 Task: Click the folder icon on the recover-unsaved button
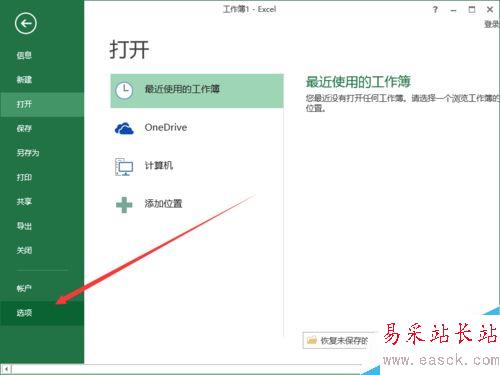point(312,340)
